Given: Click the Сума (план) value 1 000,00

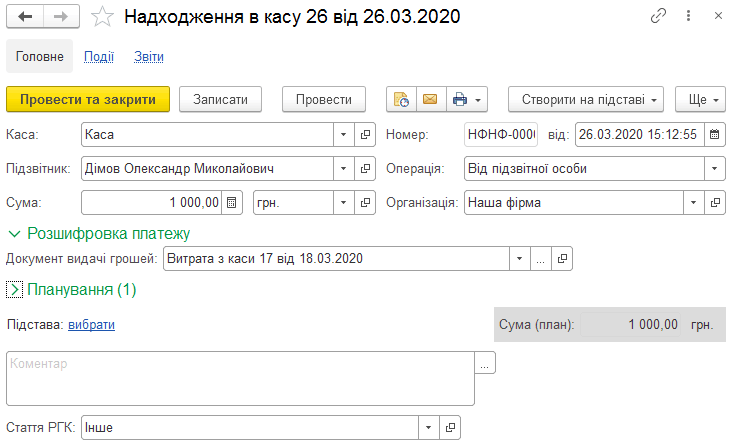Looking at the screenshot, I should click(x=631, y=325).
